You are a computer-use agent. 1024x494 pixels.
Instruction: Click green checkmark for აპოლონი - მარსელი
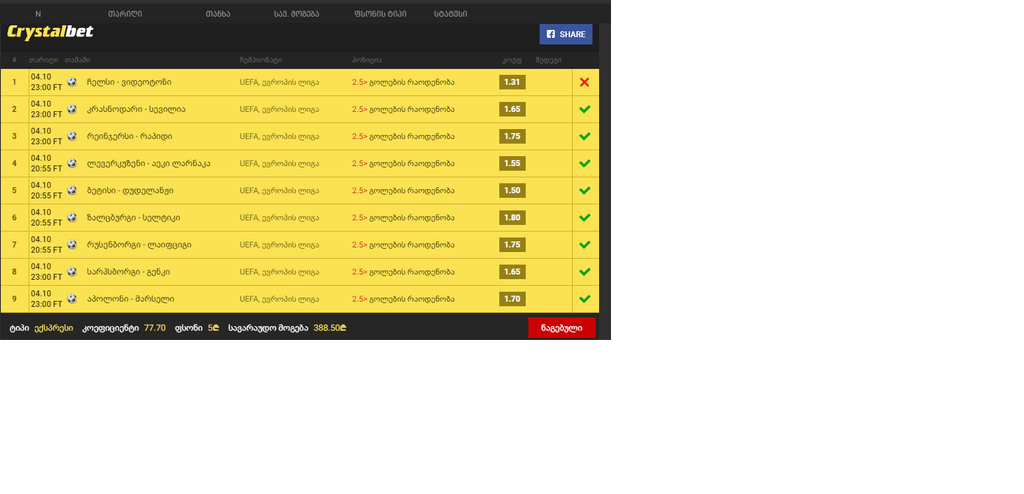pyautogui.click(x=584, y=299)
